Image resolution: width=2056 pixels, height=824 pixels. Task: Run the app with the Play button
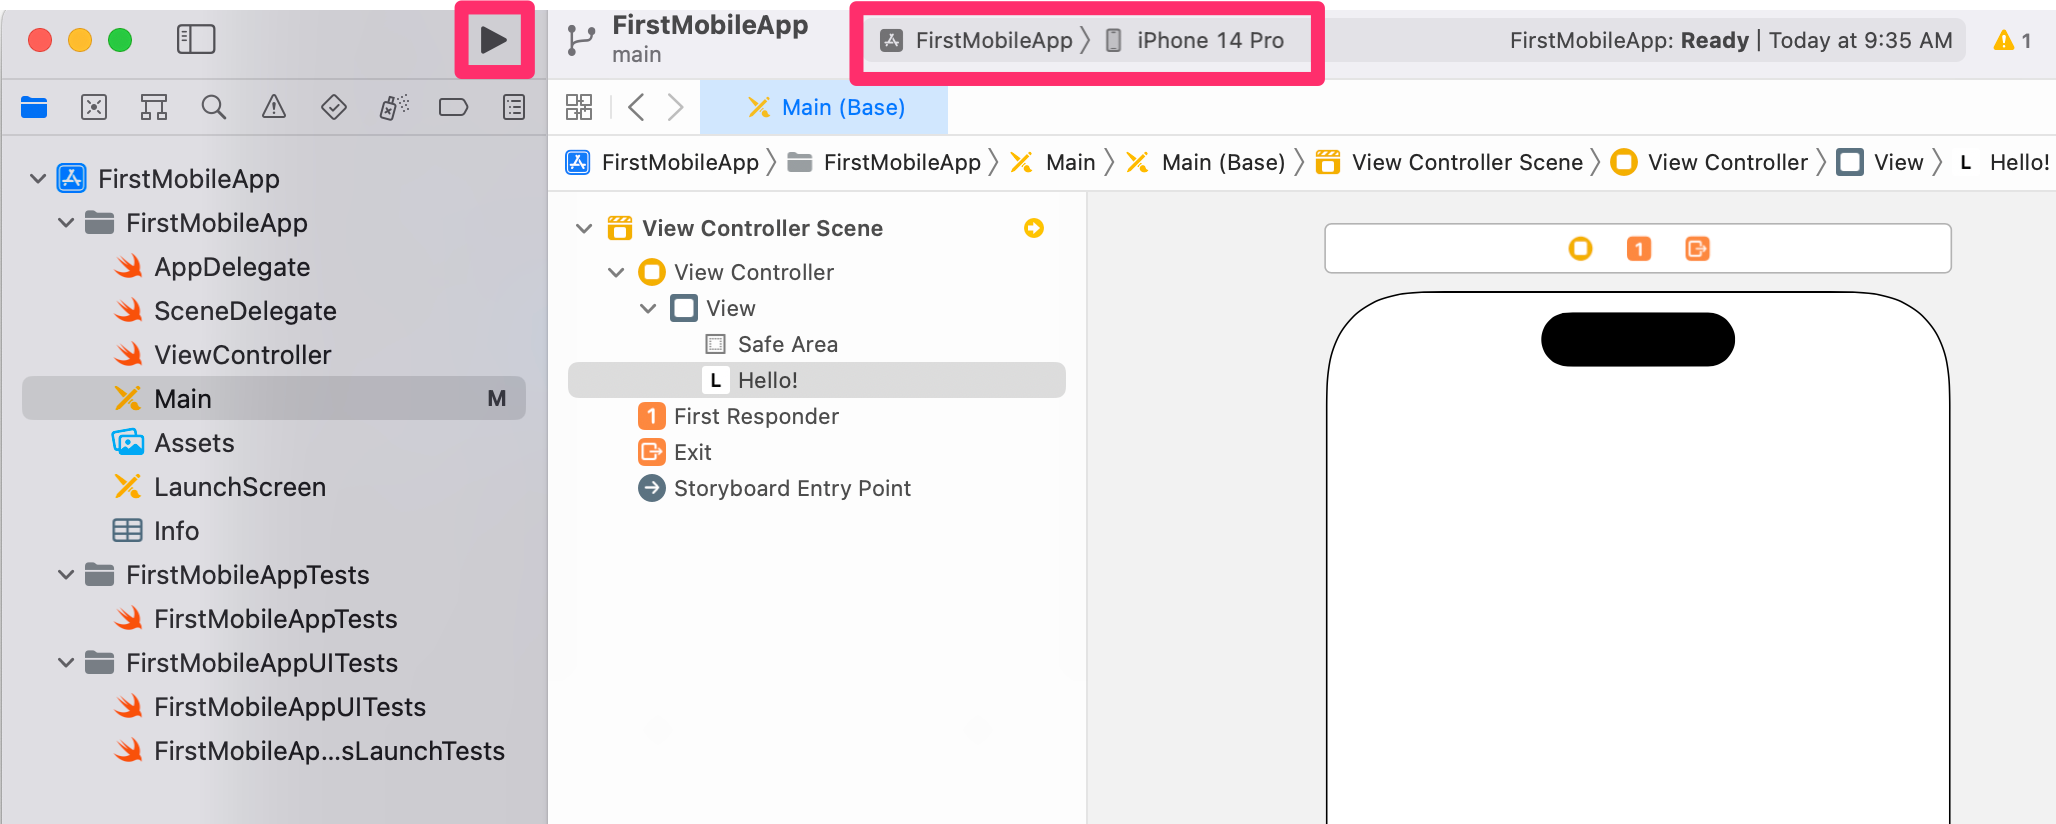pyautogui.click(x=494, y=40)
